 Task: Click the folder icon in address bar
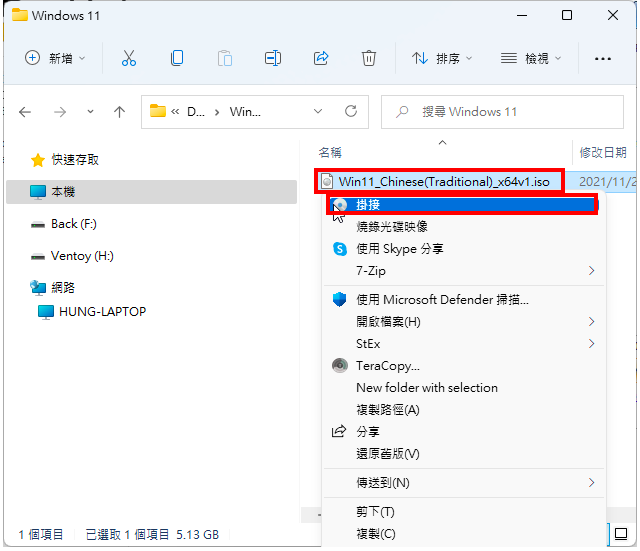(158, 111)
